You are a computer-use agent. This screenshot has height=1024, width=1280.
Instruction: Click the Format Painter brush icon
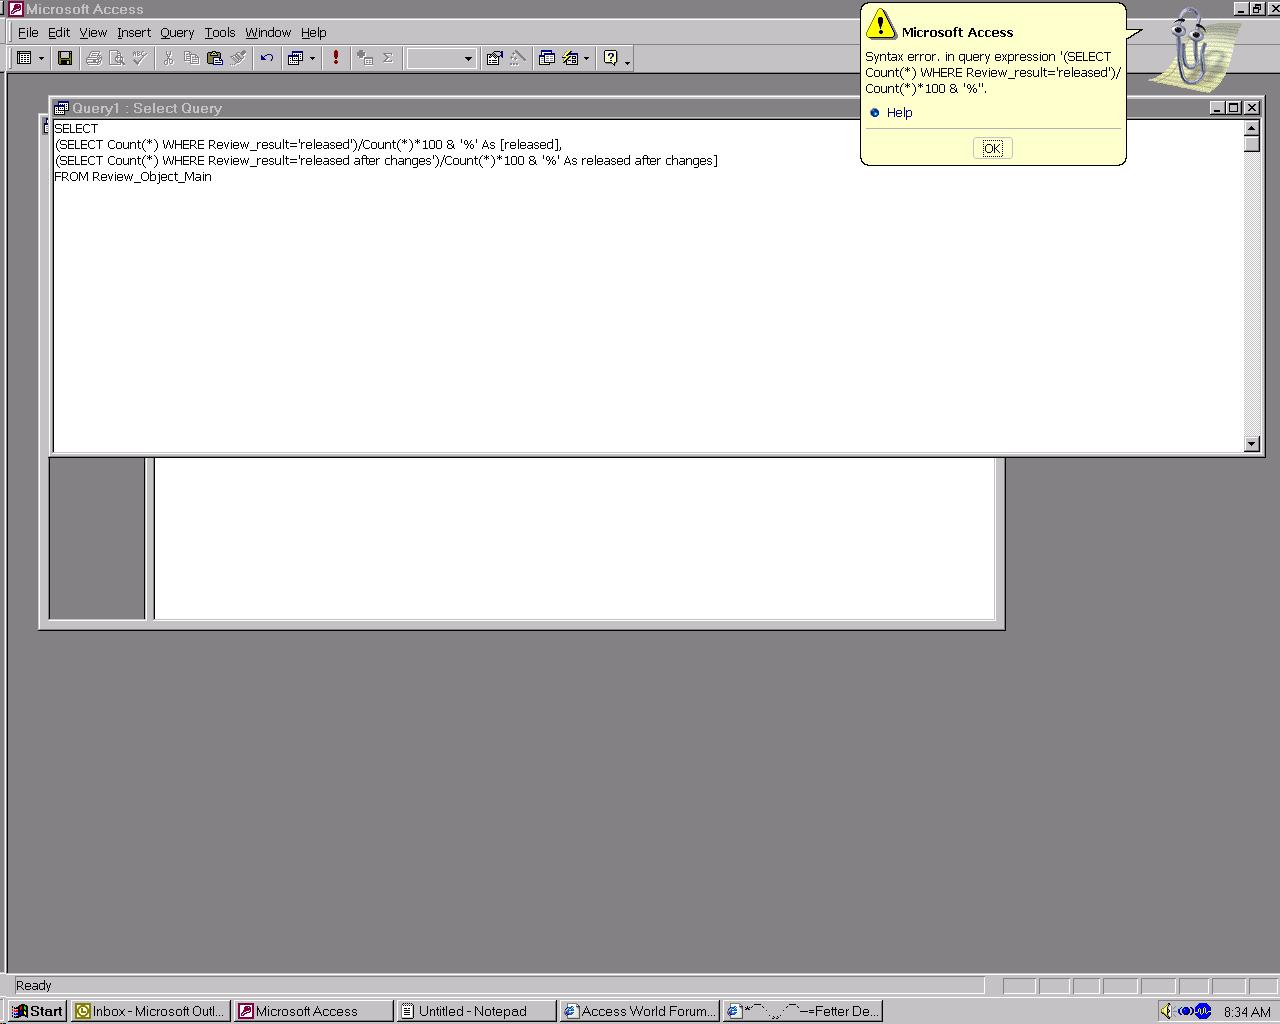coord(237,58)
